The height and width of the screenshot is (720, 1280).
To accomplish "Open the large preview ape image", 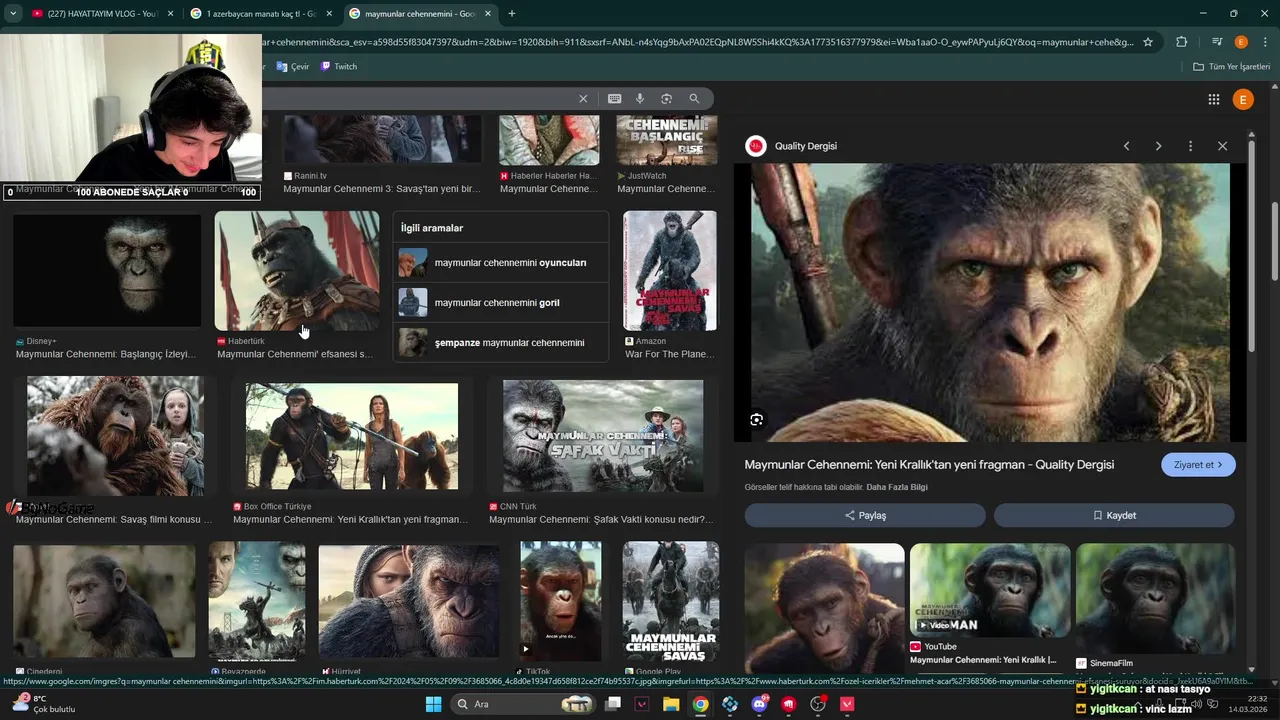I will tap(990, 303).
